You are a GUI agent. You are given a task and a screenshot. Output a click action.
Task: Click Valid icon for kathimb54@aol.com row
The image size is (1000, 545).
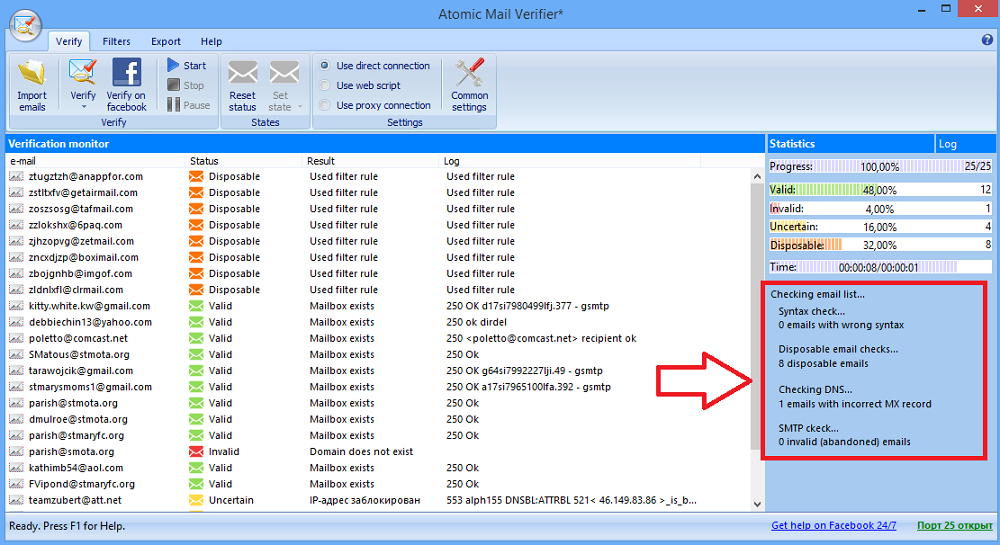point(196,468)
